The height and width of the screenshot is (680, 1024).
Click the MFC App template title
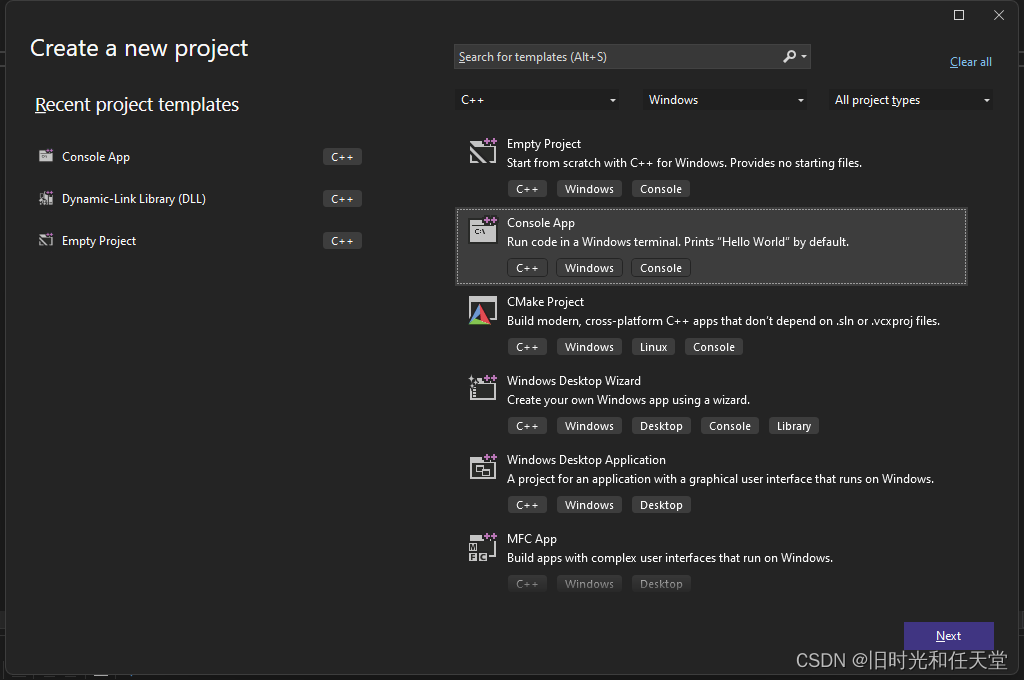click(x=532, y=539)
